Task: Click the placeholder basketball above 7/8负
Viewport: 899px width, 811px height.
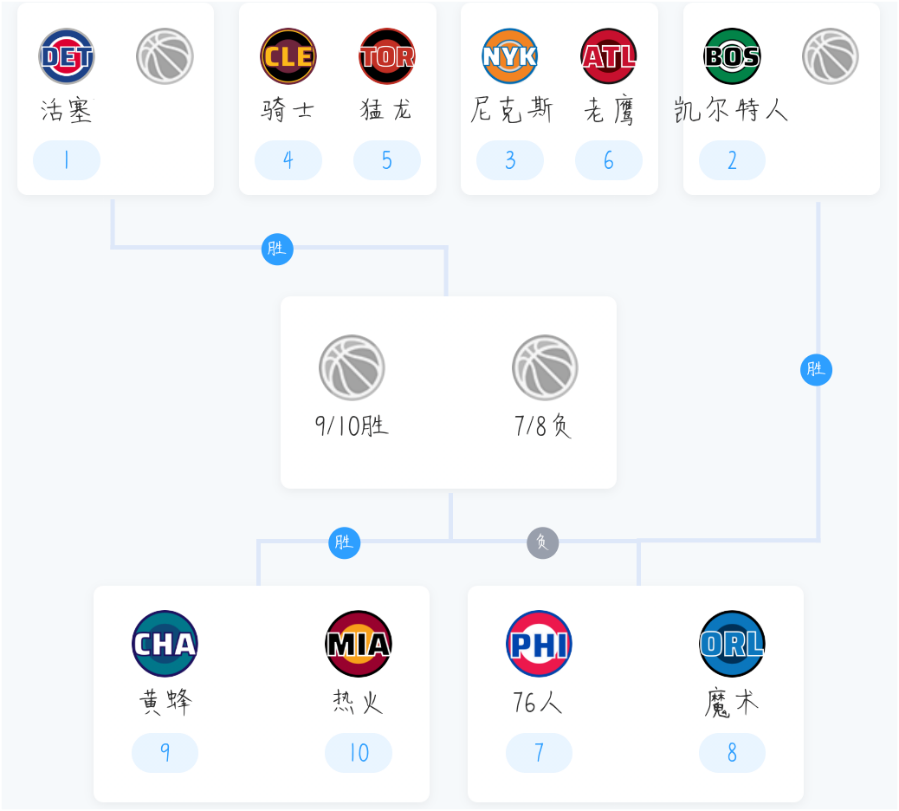Action: 545,368
